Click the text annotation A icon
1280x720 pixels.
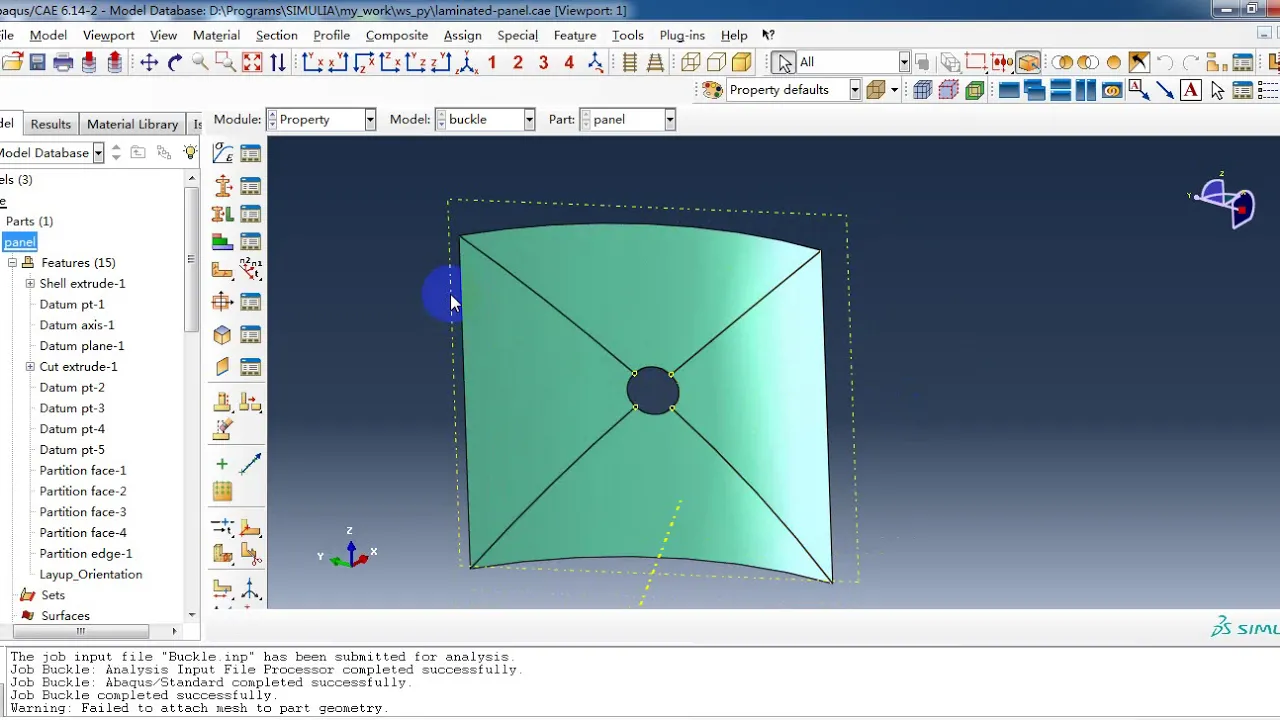(1191, 90)
